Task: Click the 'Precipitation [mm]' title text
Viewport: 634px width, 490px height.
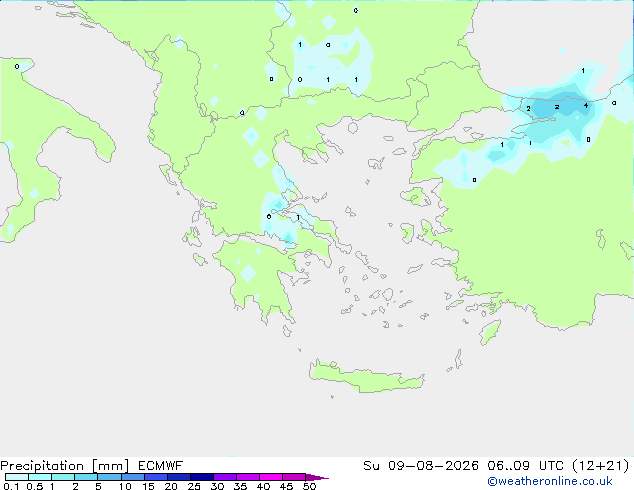Action: click(x=65, y=466)
